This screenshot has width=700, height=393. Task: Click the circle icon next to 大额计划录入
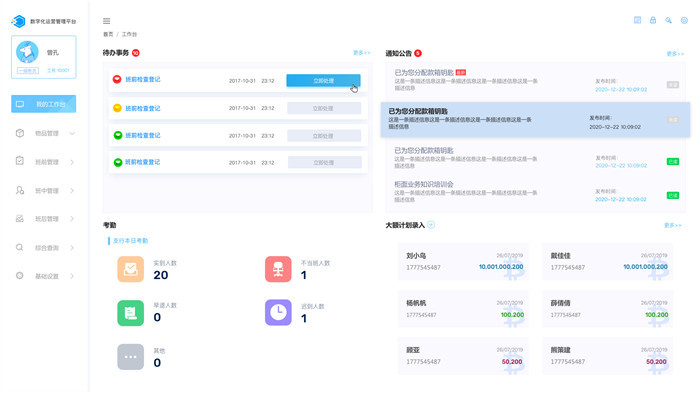431,225
